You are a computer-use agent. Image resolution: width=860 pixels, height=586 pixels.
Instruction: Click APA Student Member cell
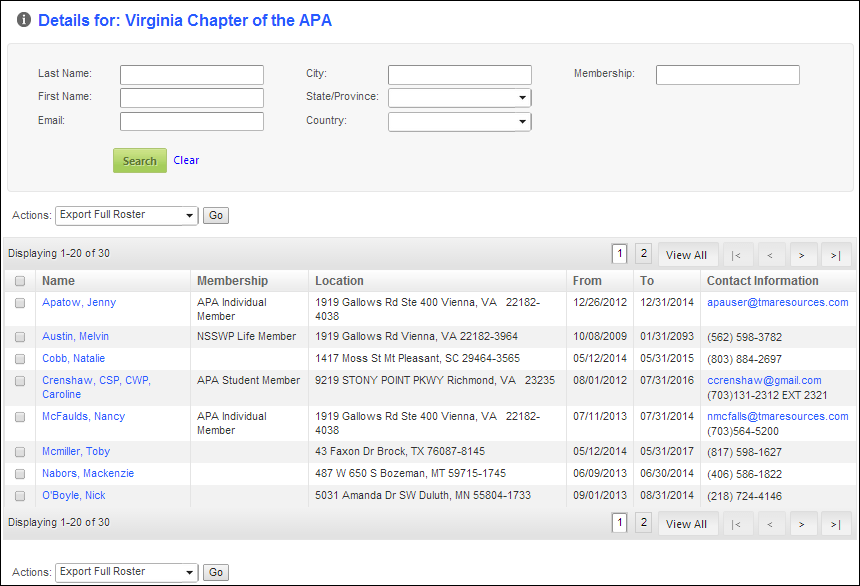[x=248, y=380]
